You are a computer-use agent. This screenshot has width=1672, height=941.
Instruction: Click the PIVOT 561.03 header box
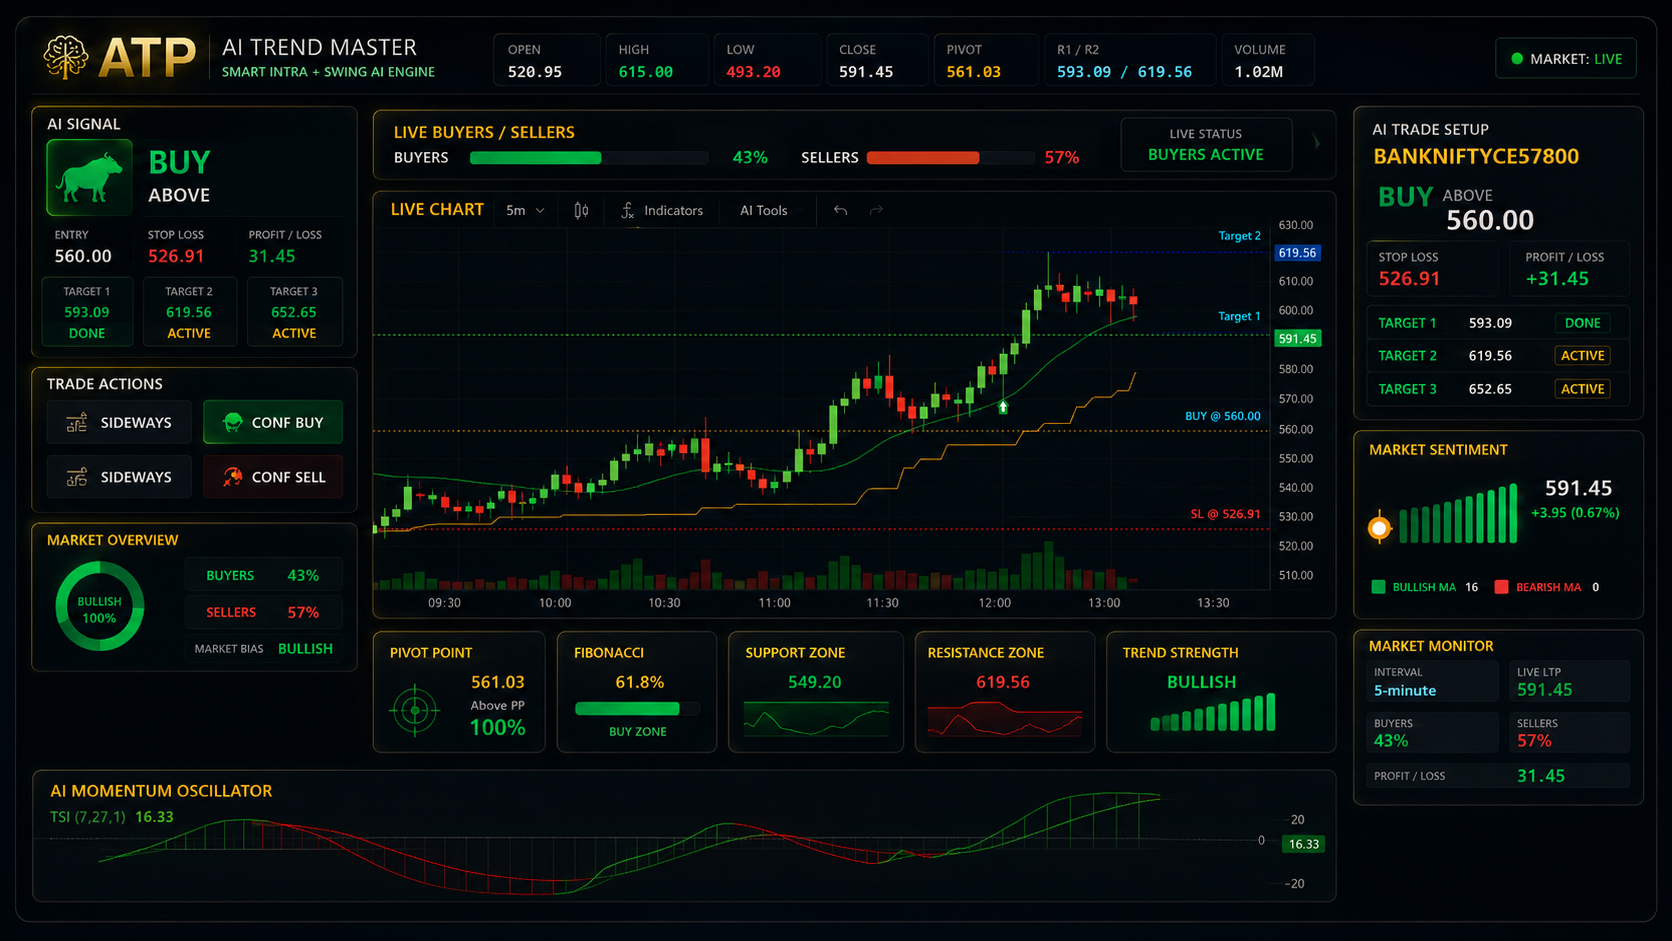click(986, 60)
